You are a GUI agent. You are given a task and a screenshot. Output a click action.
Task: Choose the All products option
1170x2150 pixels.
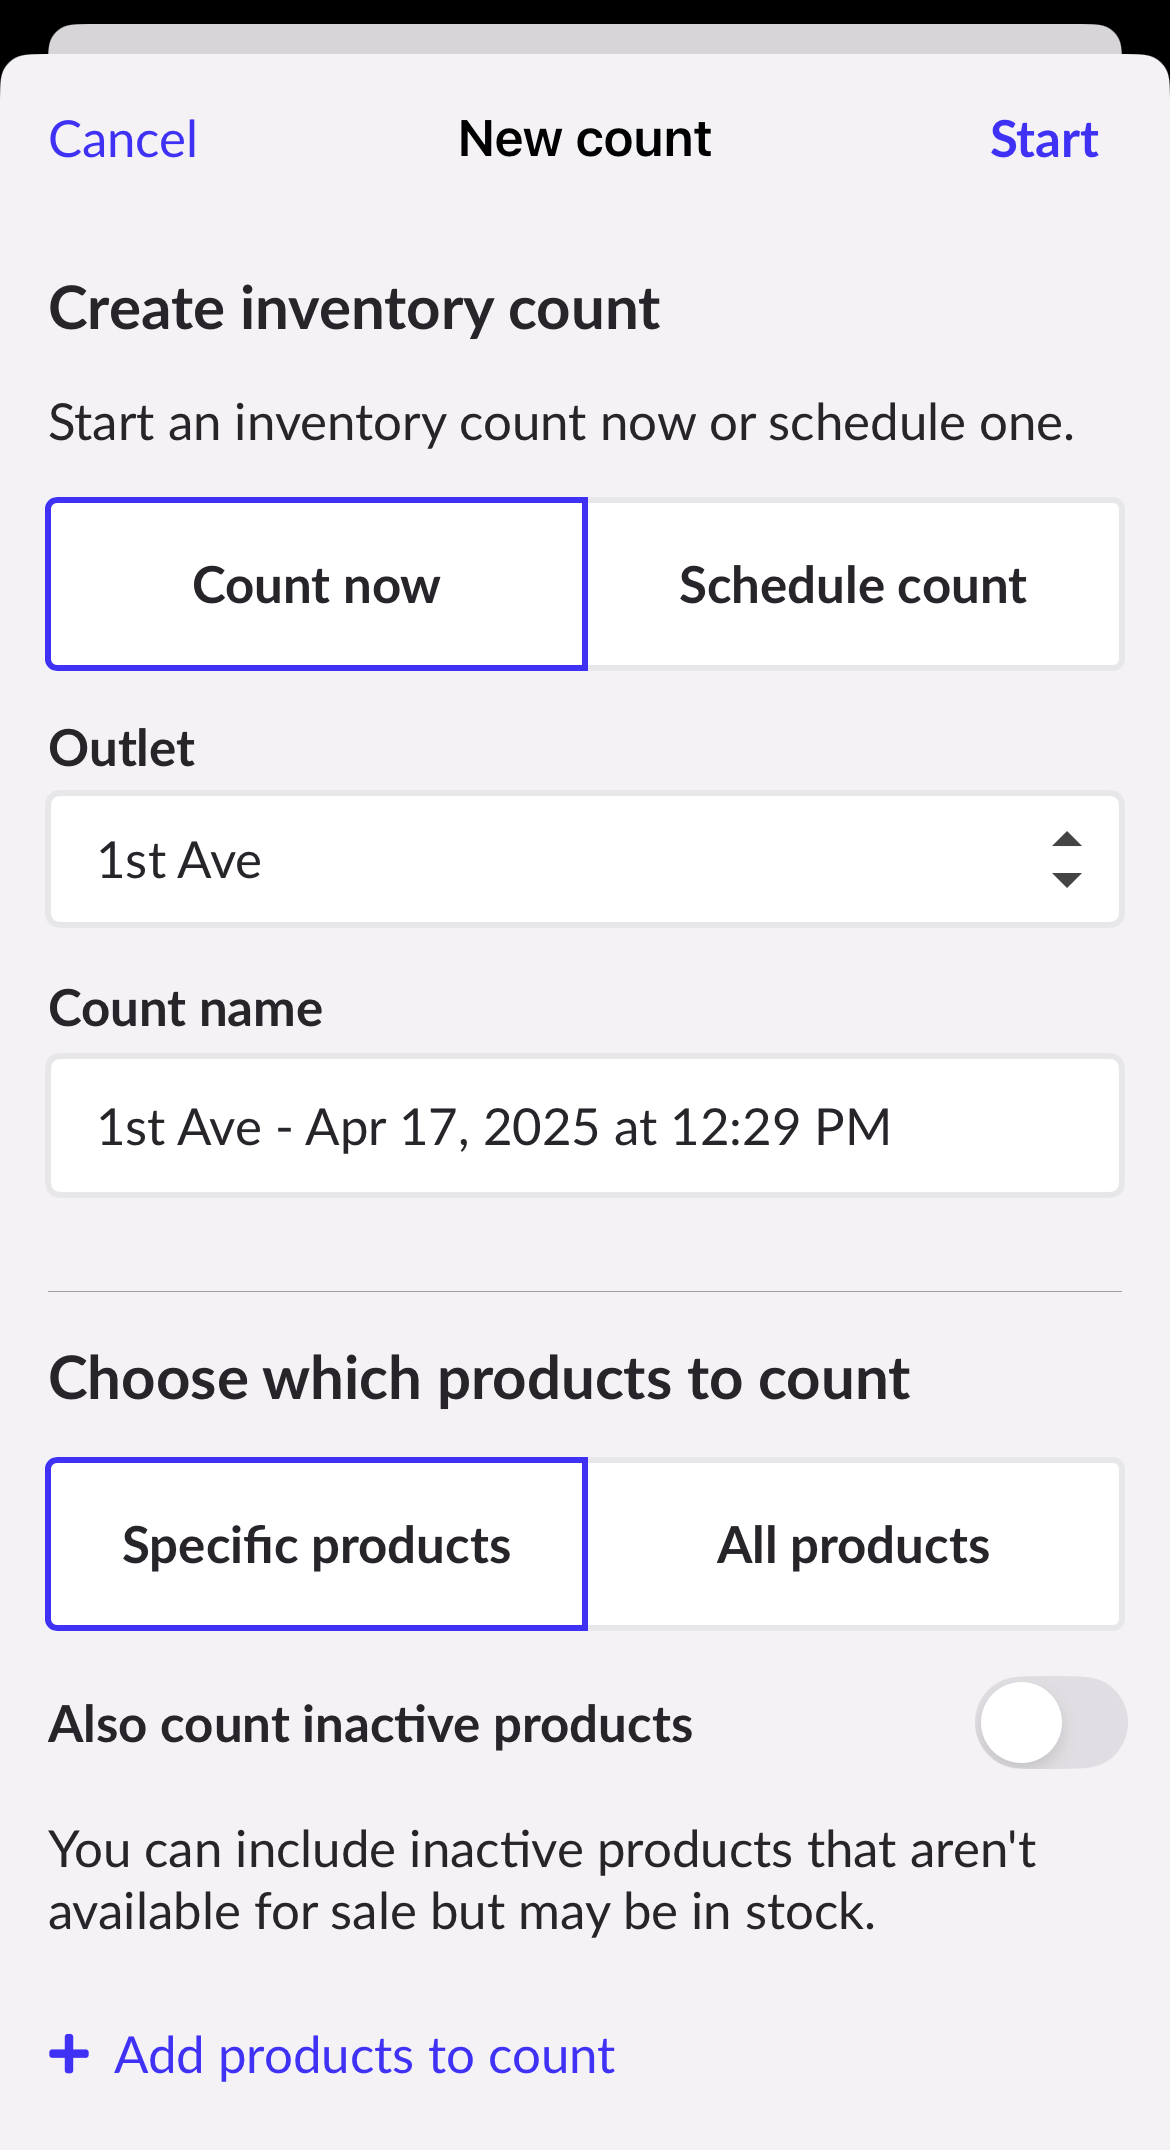(x=853, y=1545)
